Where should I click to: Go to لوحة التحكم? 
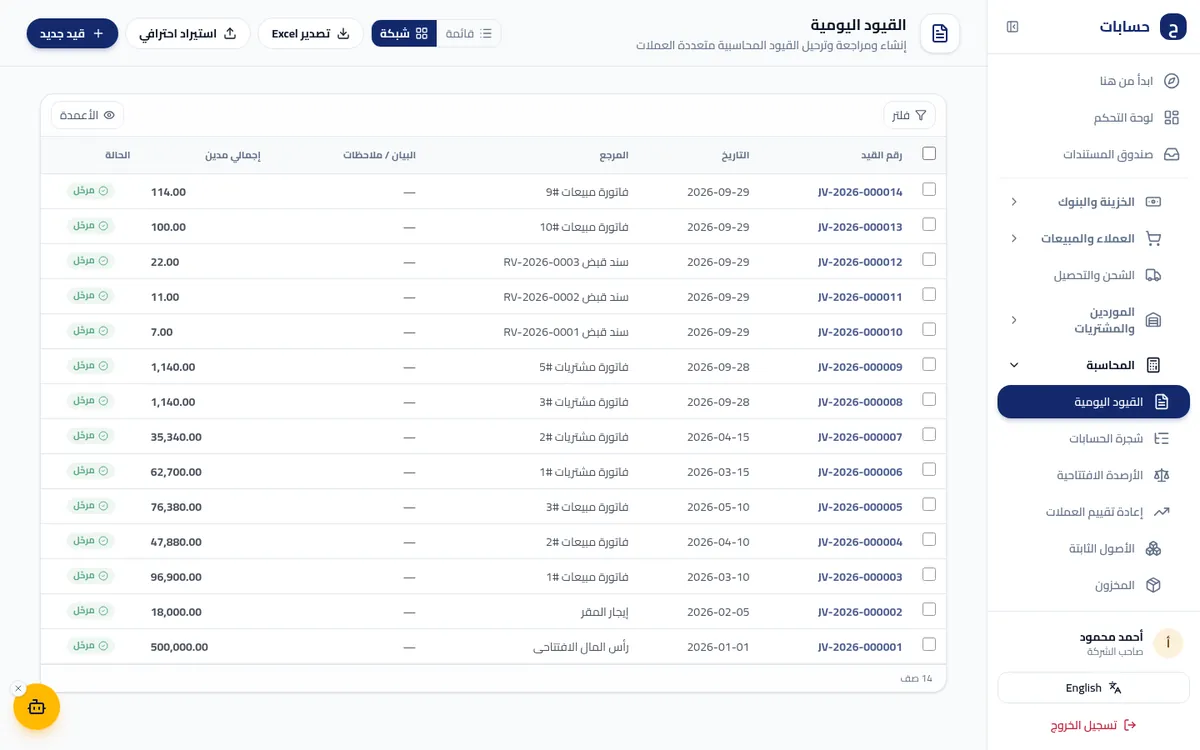tap(1093, 118)
